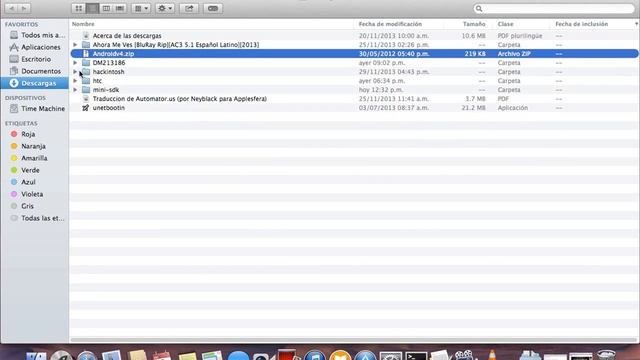
Task: Select the Amarilla tag in sidebar
Action: tap(29, 158)
